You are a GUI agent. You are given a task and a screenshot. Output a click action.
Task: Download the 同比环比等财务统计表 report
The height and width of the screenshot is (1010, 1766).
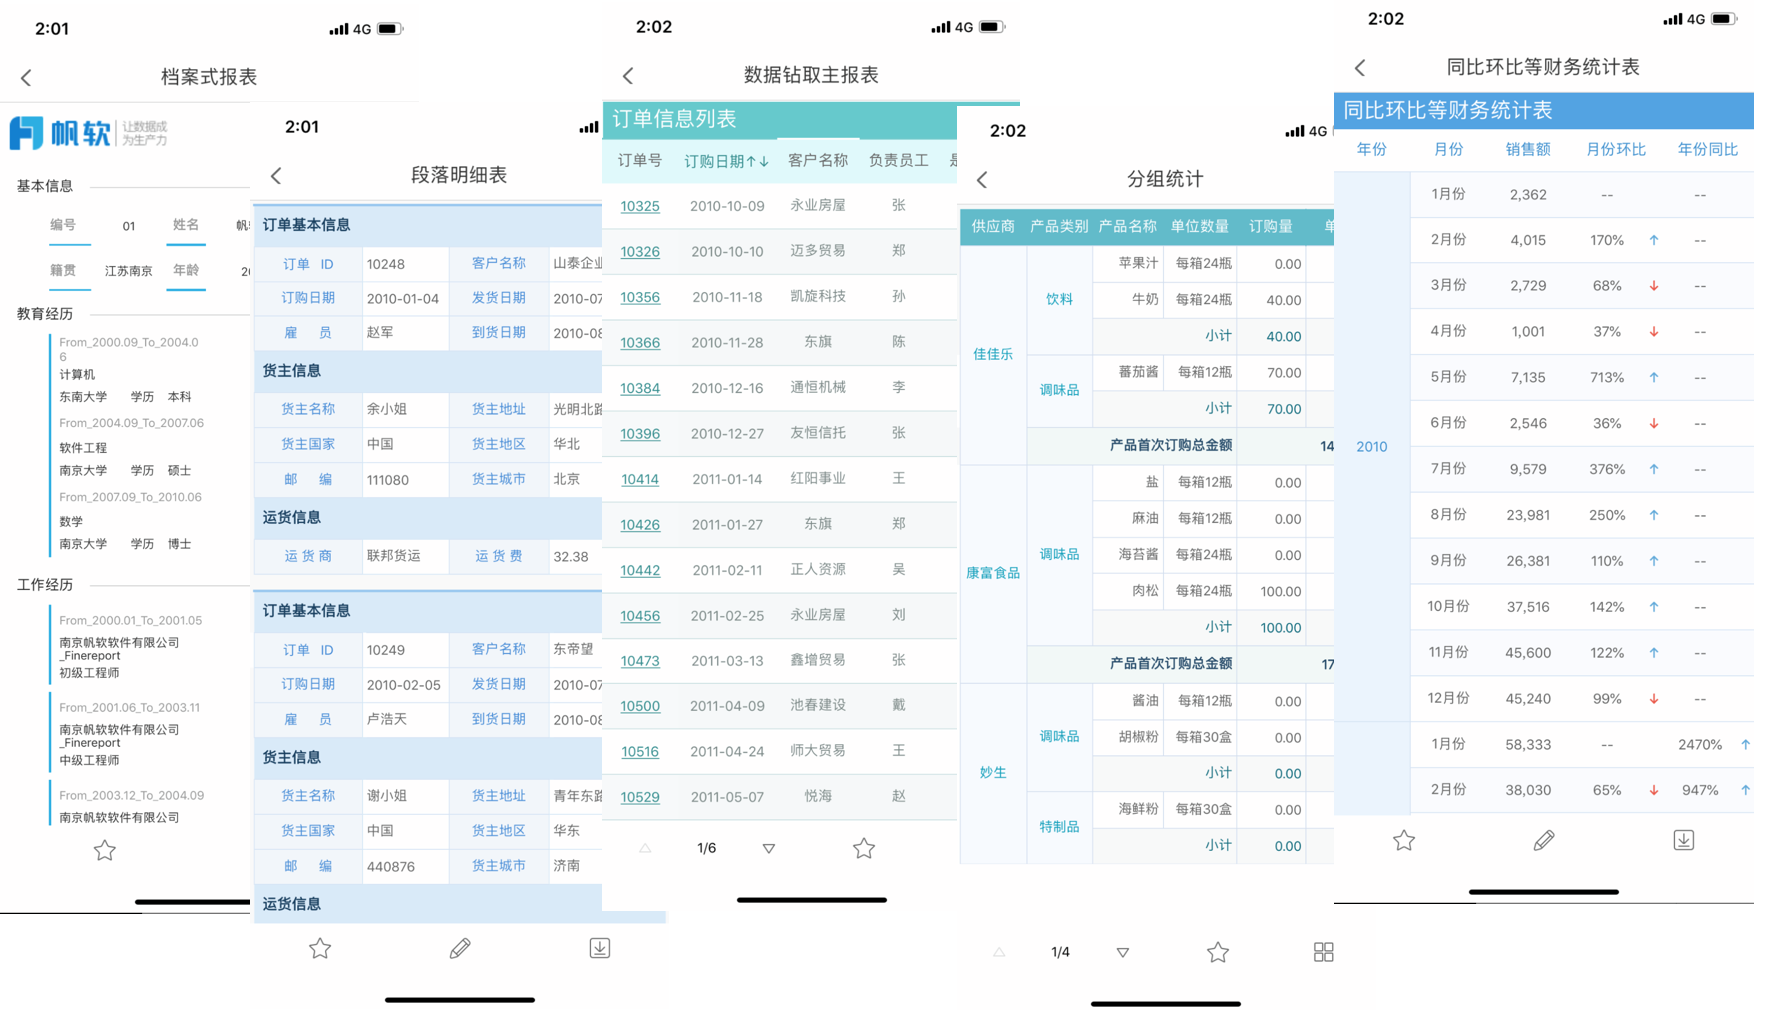pyautogui.click(x=1684, y=840)
